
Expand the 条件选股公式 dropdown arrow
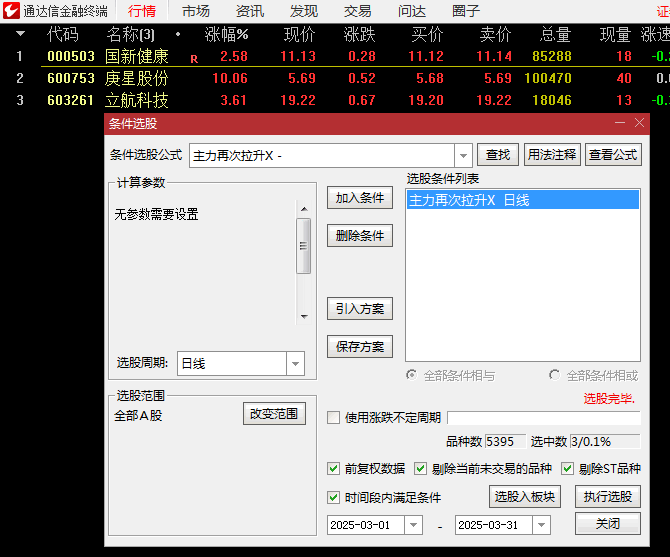(463, 155)
